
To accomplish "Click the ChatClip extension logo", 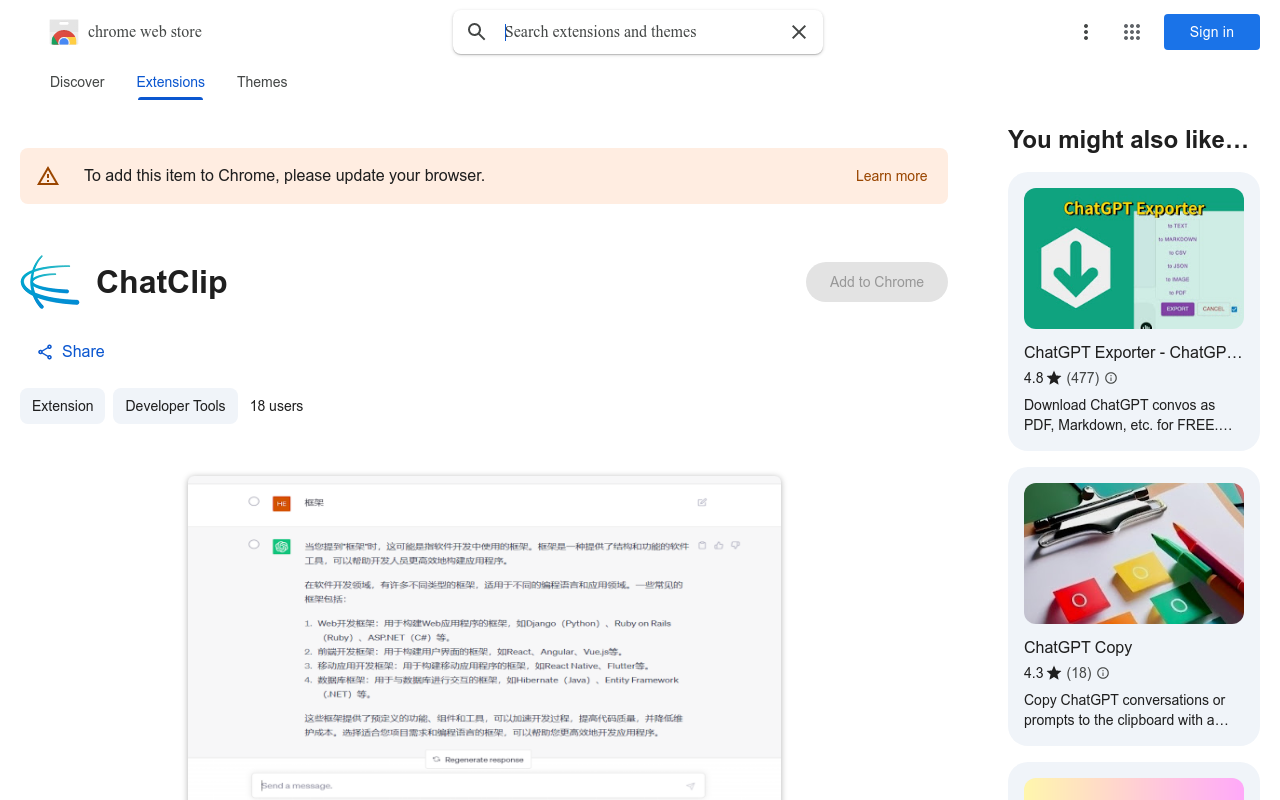I will [50, 282].
